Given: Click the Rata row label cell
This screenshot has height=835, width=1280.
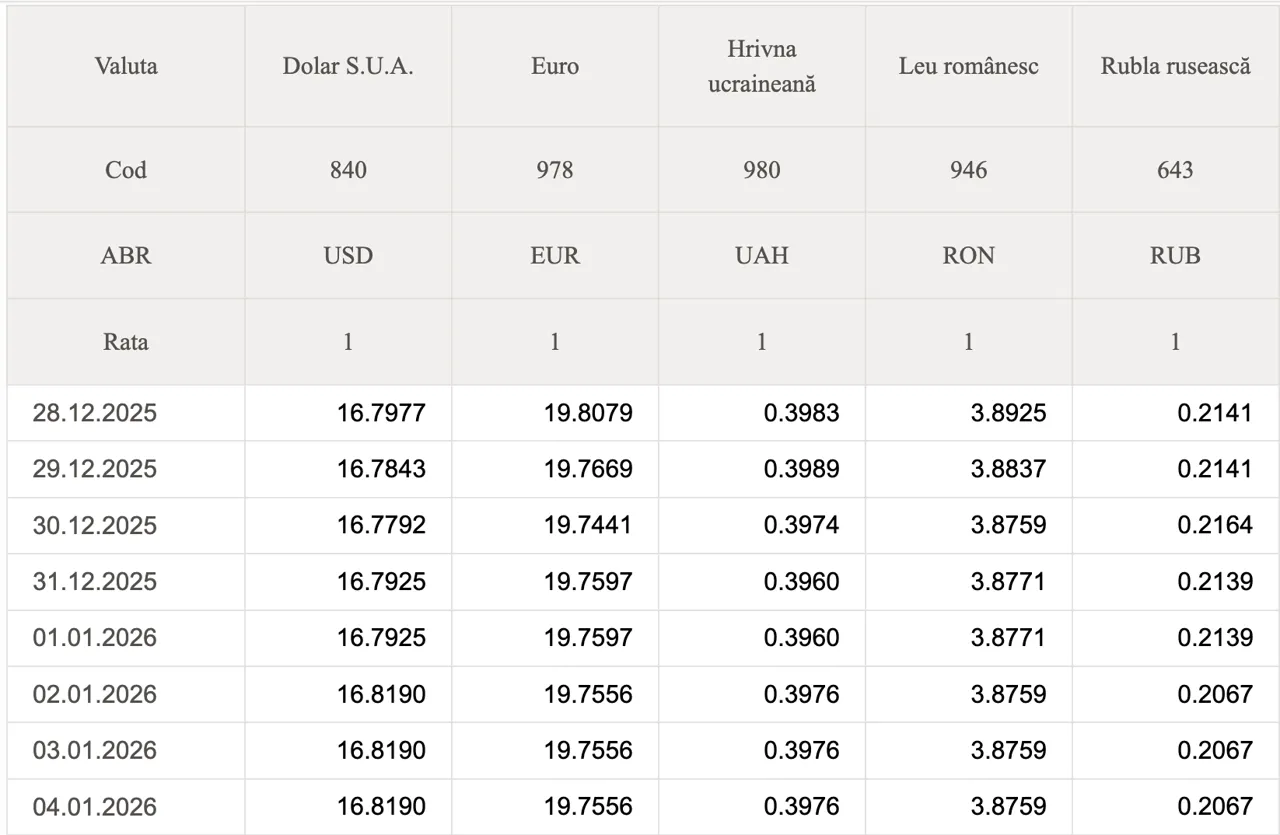Looking at the screenshot, I should click(x=126, y=342).
